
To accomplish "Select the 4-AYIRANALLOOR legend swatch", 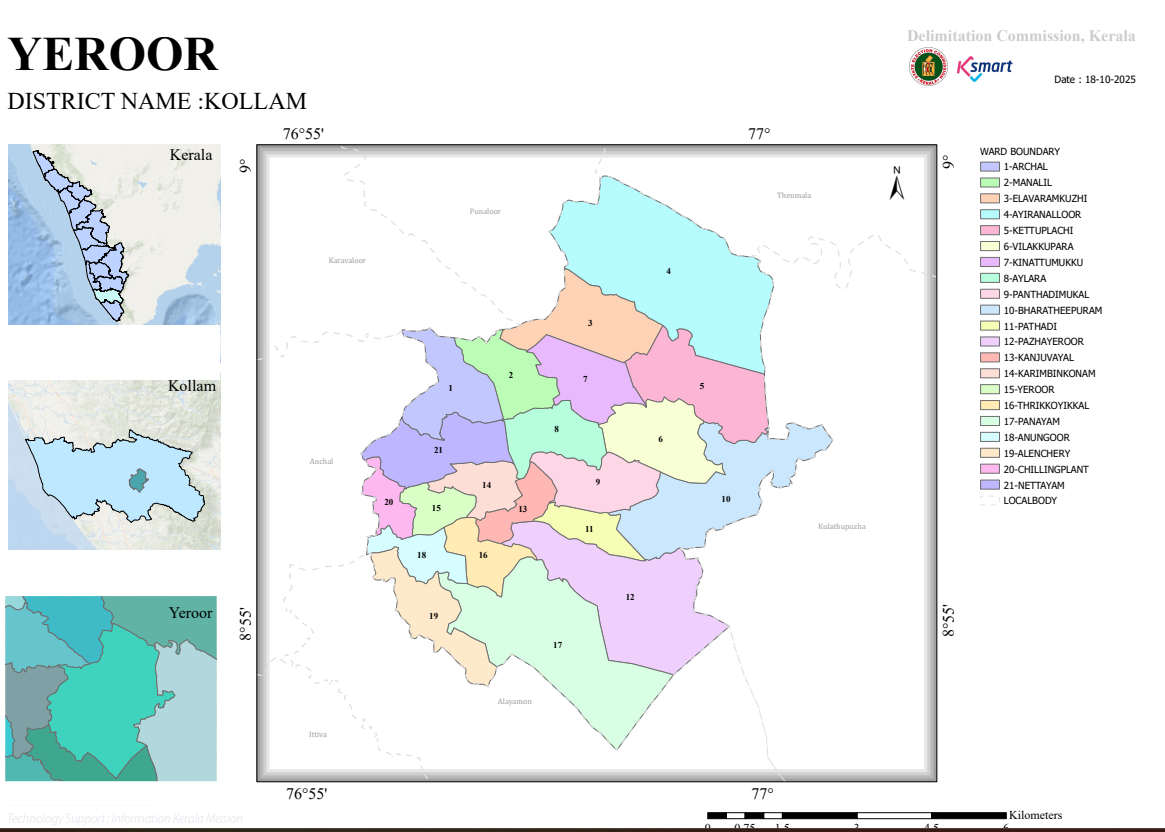I will pos(990,215).
